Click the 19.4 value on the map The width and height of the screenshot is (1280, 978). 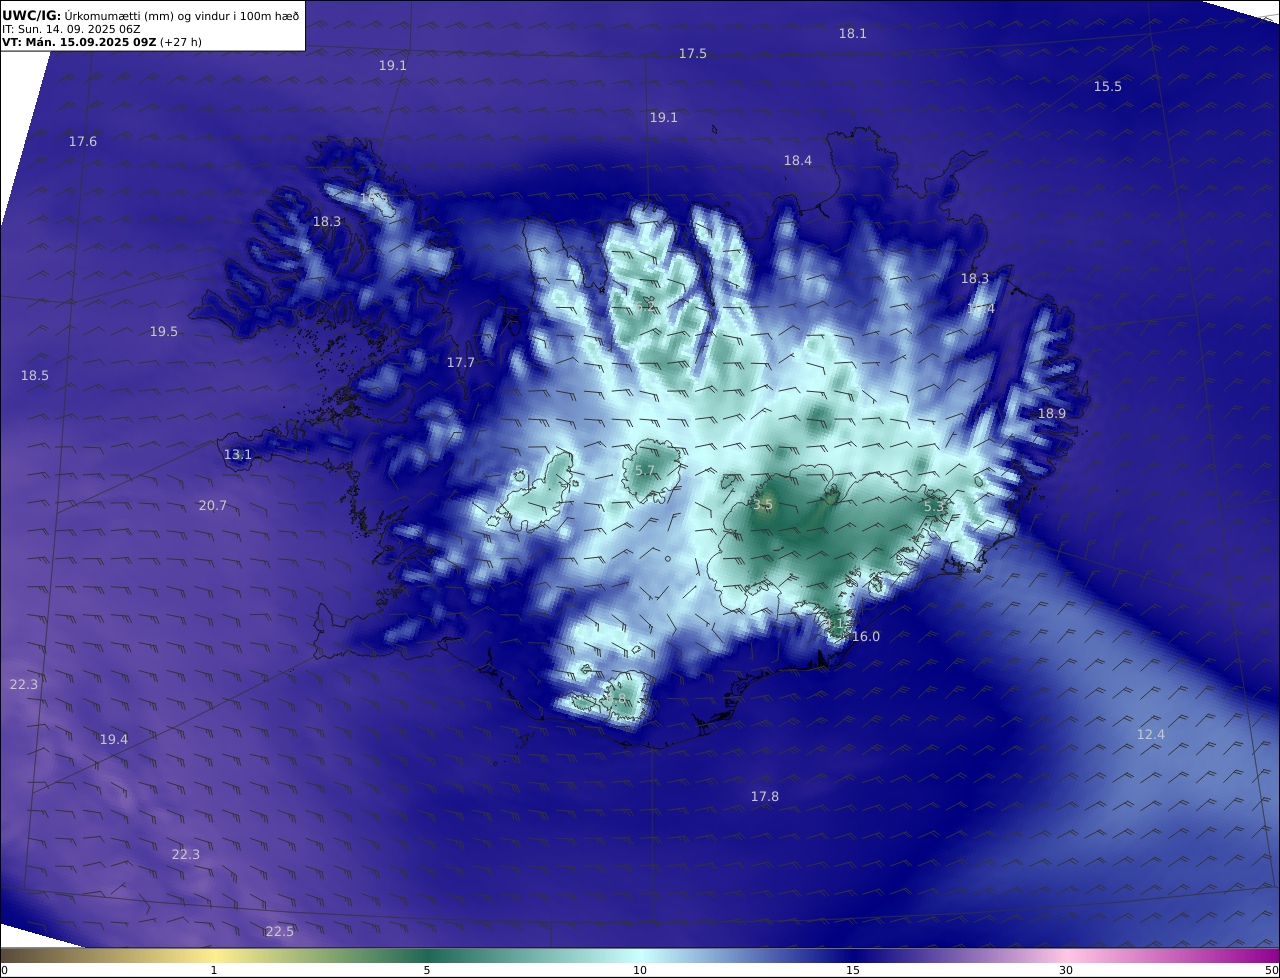pyautogui.click(x=113, y=739)
